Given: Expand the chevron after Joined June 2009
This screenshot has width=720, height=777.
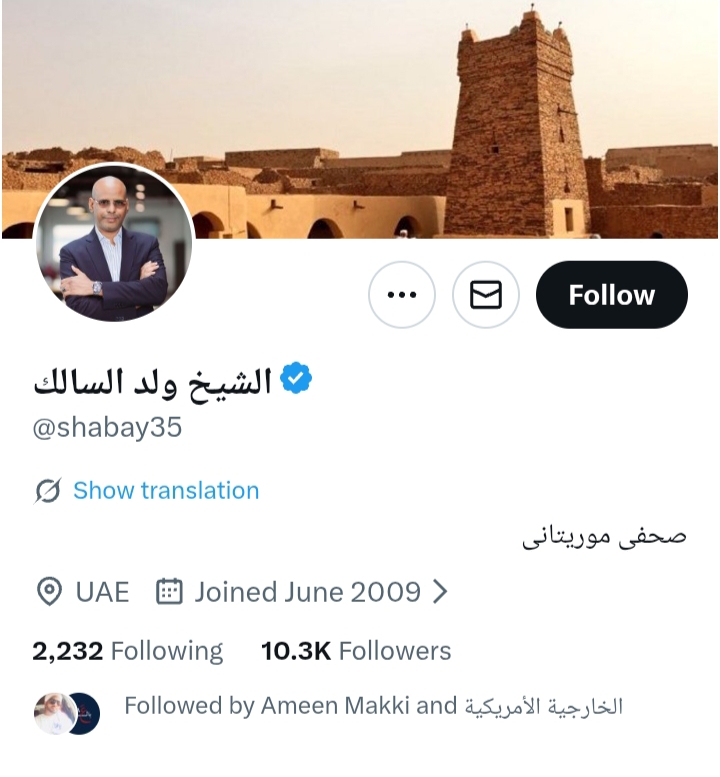Looking at the screenshot, I should point(439,592).
